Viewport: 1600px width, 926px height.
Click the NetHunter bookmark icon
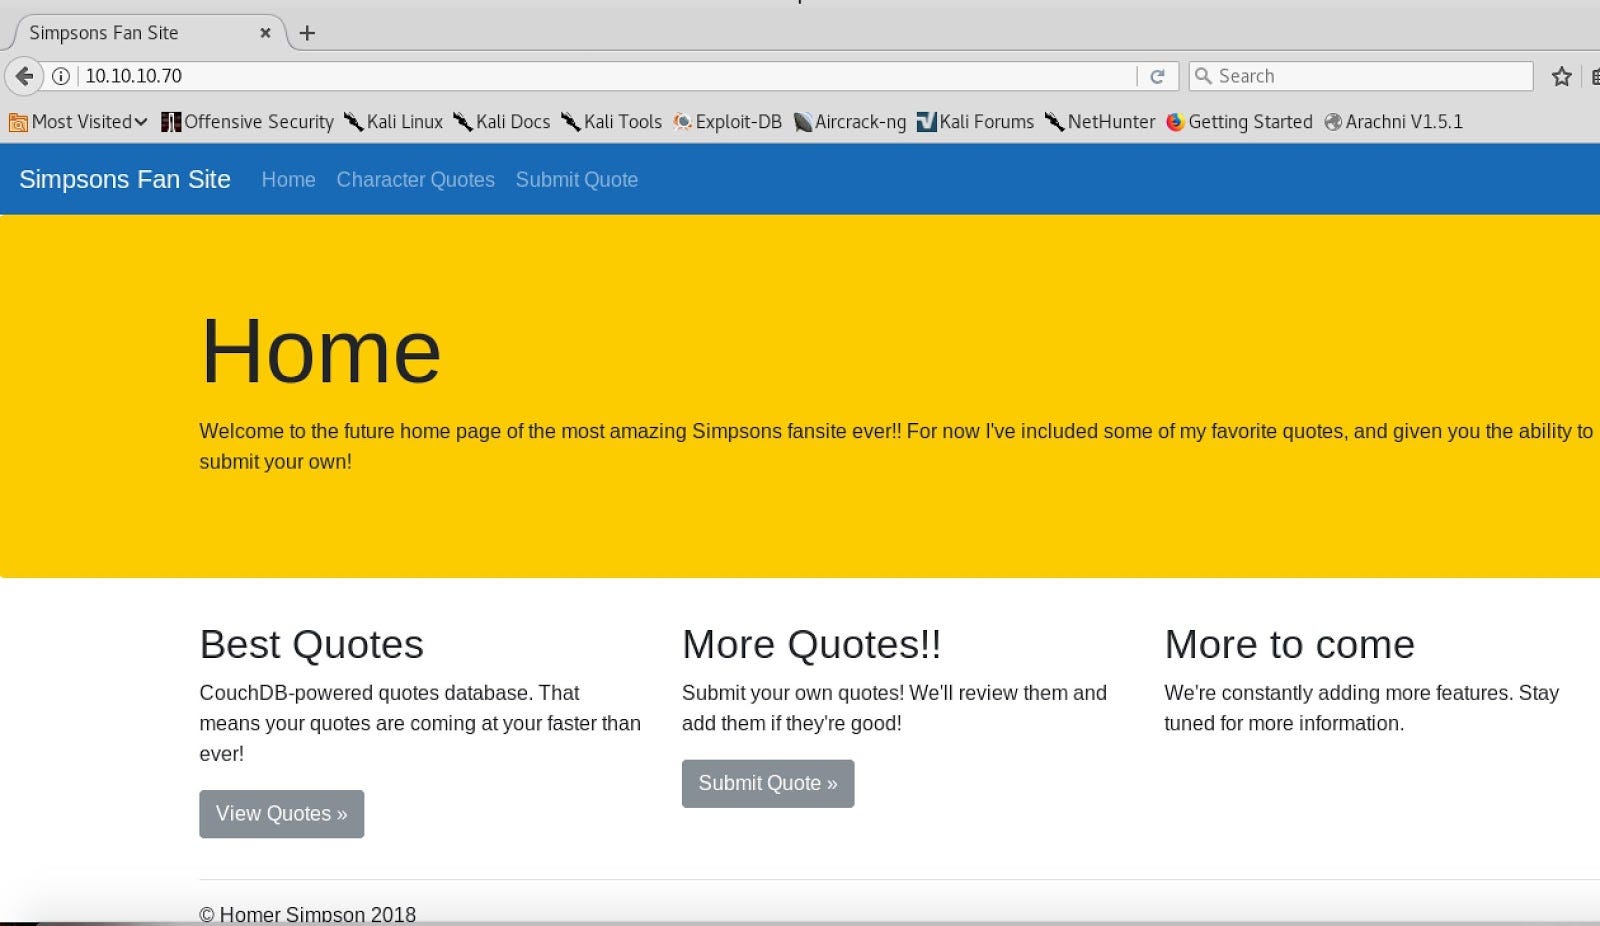tap(1054, 122)
